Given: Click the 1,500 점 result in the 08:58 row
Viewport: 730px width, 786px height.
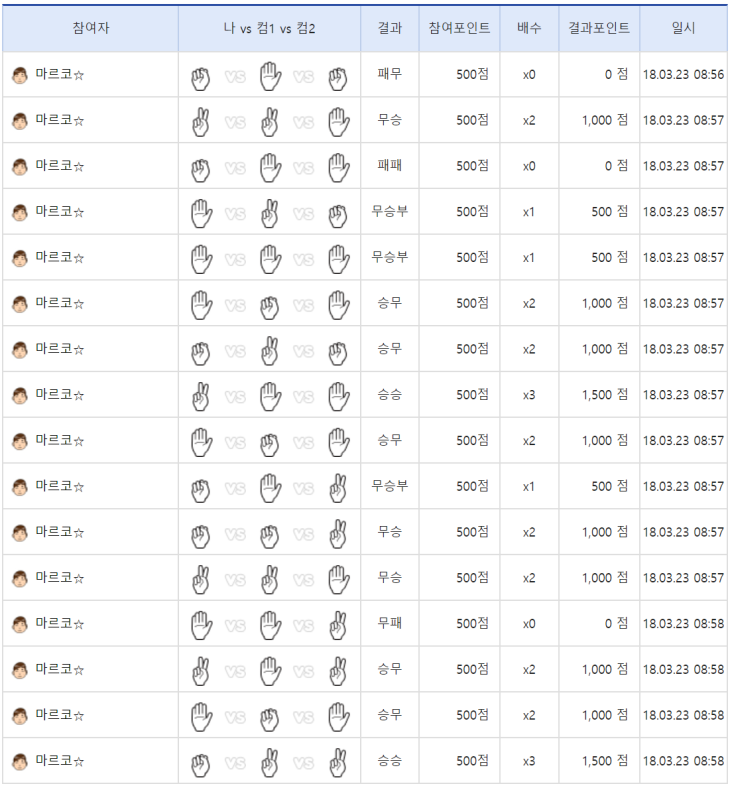Looking at the screenshot, I should [x=604, y=761].
